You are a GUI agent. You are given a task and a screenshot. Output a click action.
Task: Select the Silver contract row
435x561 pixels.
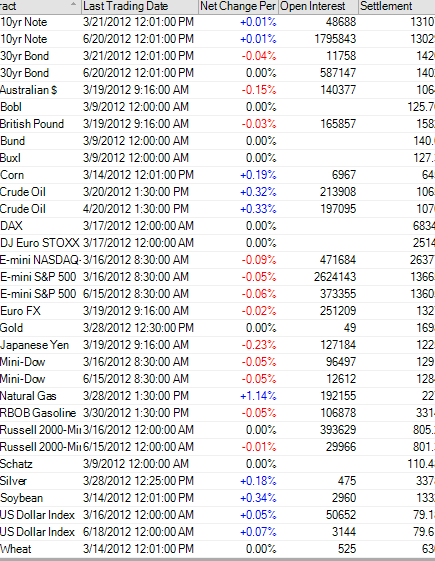[218, 481]
